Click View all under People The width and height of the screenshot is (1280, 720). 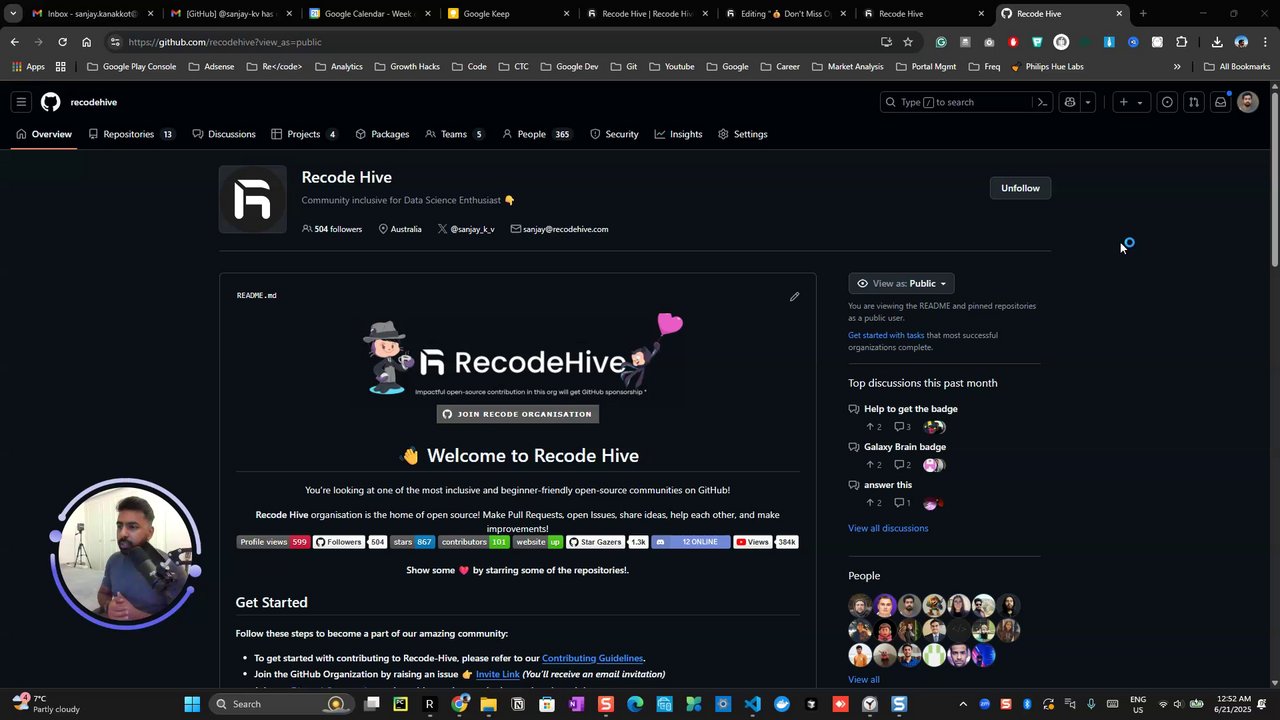pos(864,680)
